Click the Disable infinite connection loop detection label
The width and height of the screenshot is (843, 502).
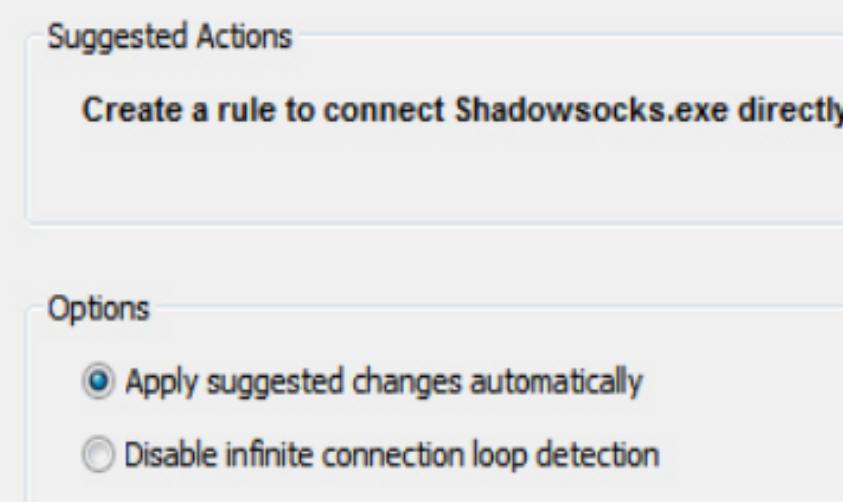pos(391,455)
